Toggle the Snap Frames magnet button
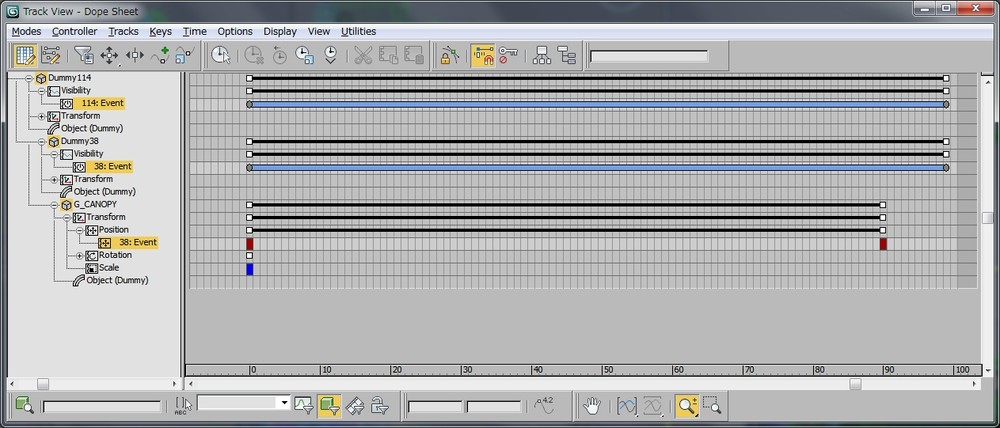 (x=483, y=55)
